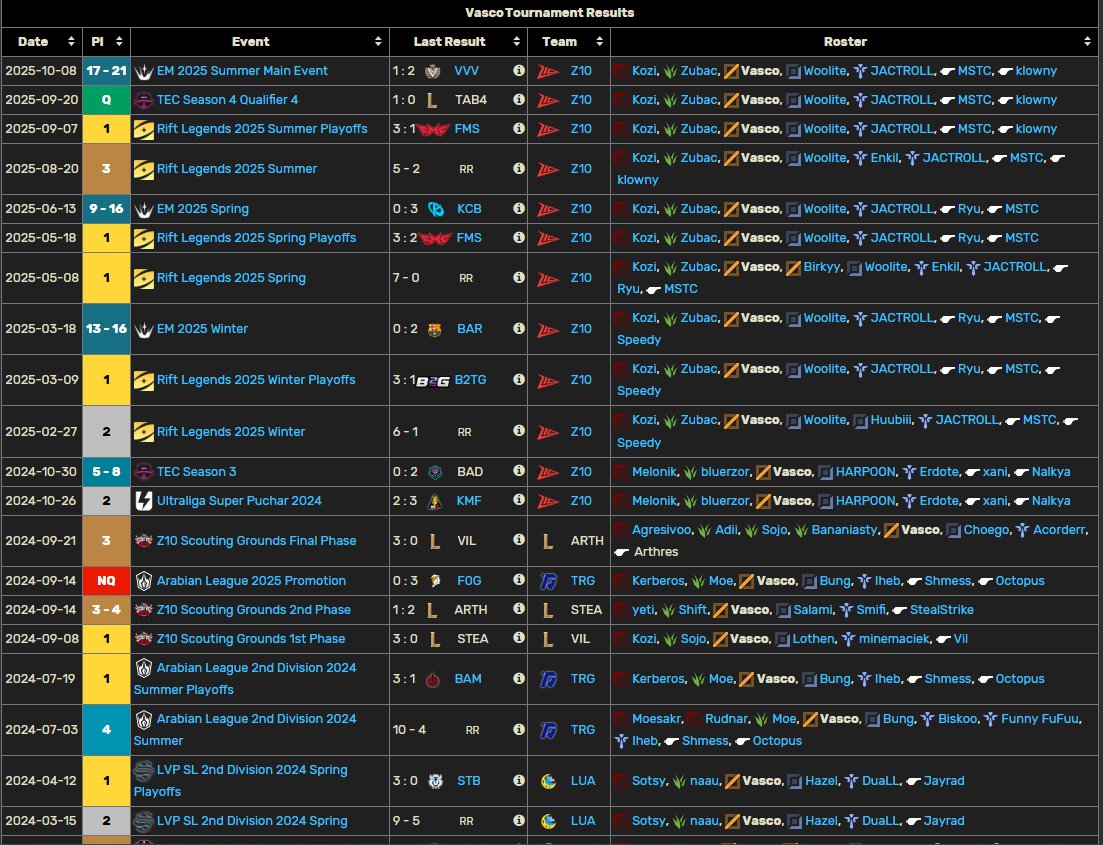Click the gold placement 1 cell dated 2025-09-07
Screen dimensions: 1103x845
click(x=106, y=129)
